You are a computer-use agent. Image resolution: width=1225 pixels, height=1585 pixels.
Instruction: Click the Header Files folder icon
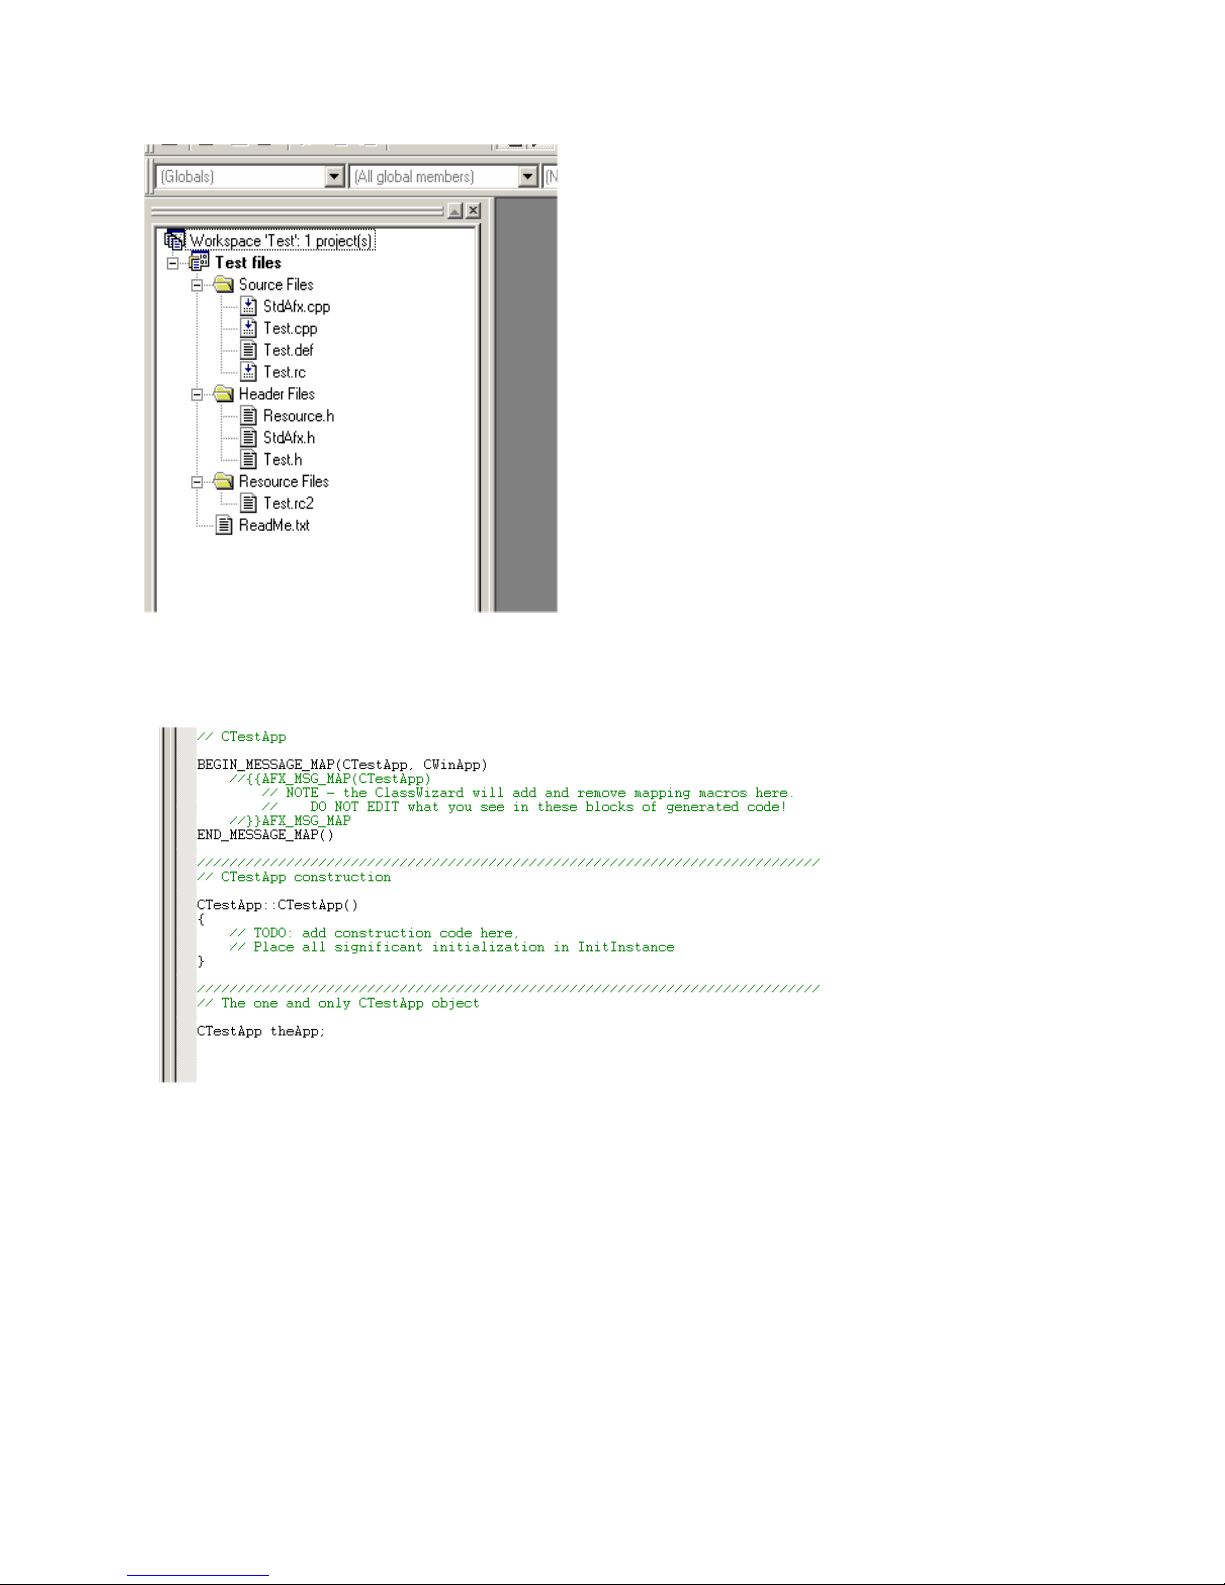[224, 394]
